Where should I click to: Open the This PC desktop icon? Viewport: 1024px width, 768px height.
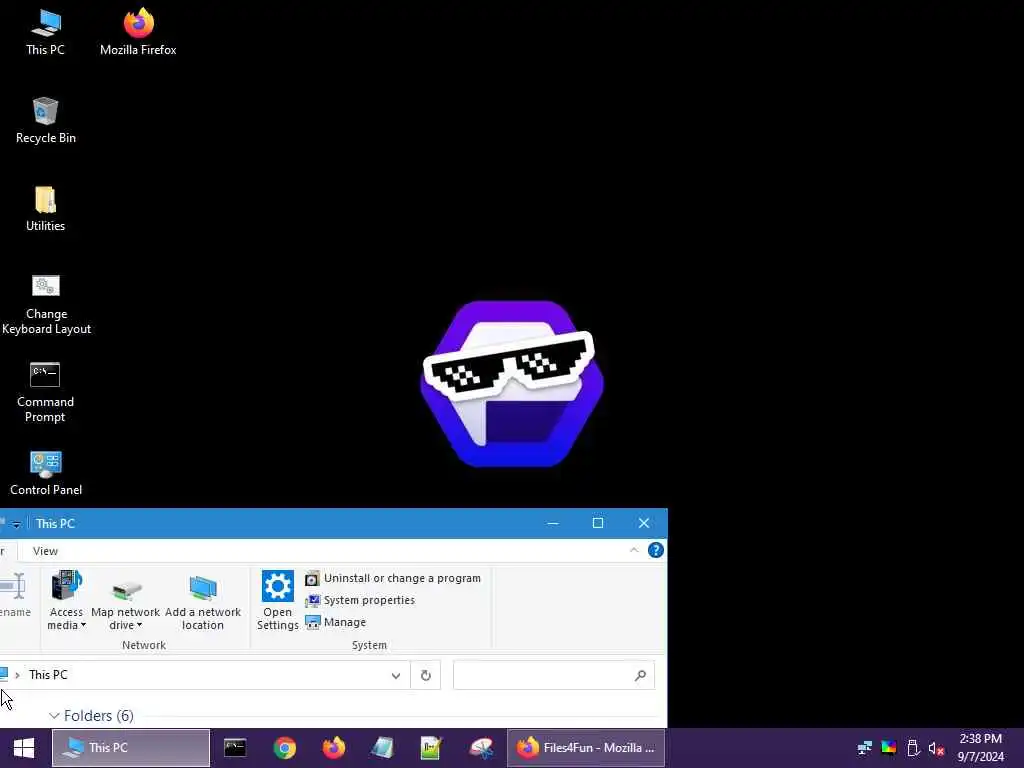click(46, 33)
